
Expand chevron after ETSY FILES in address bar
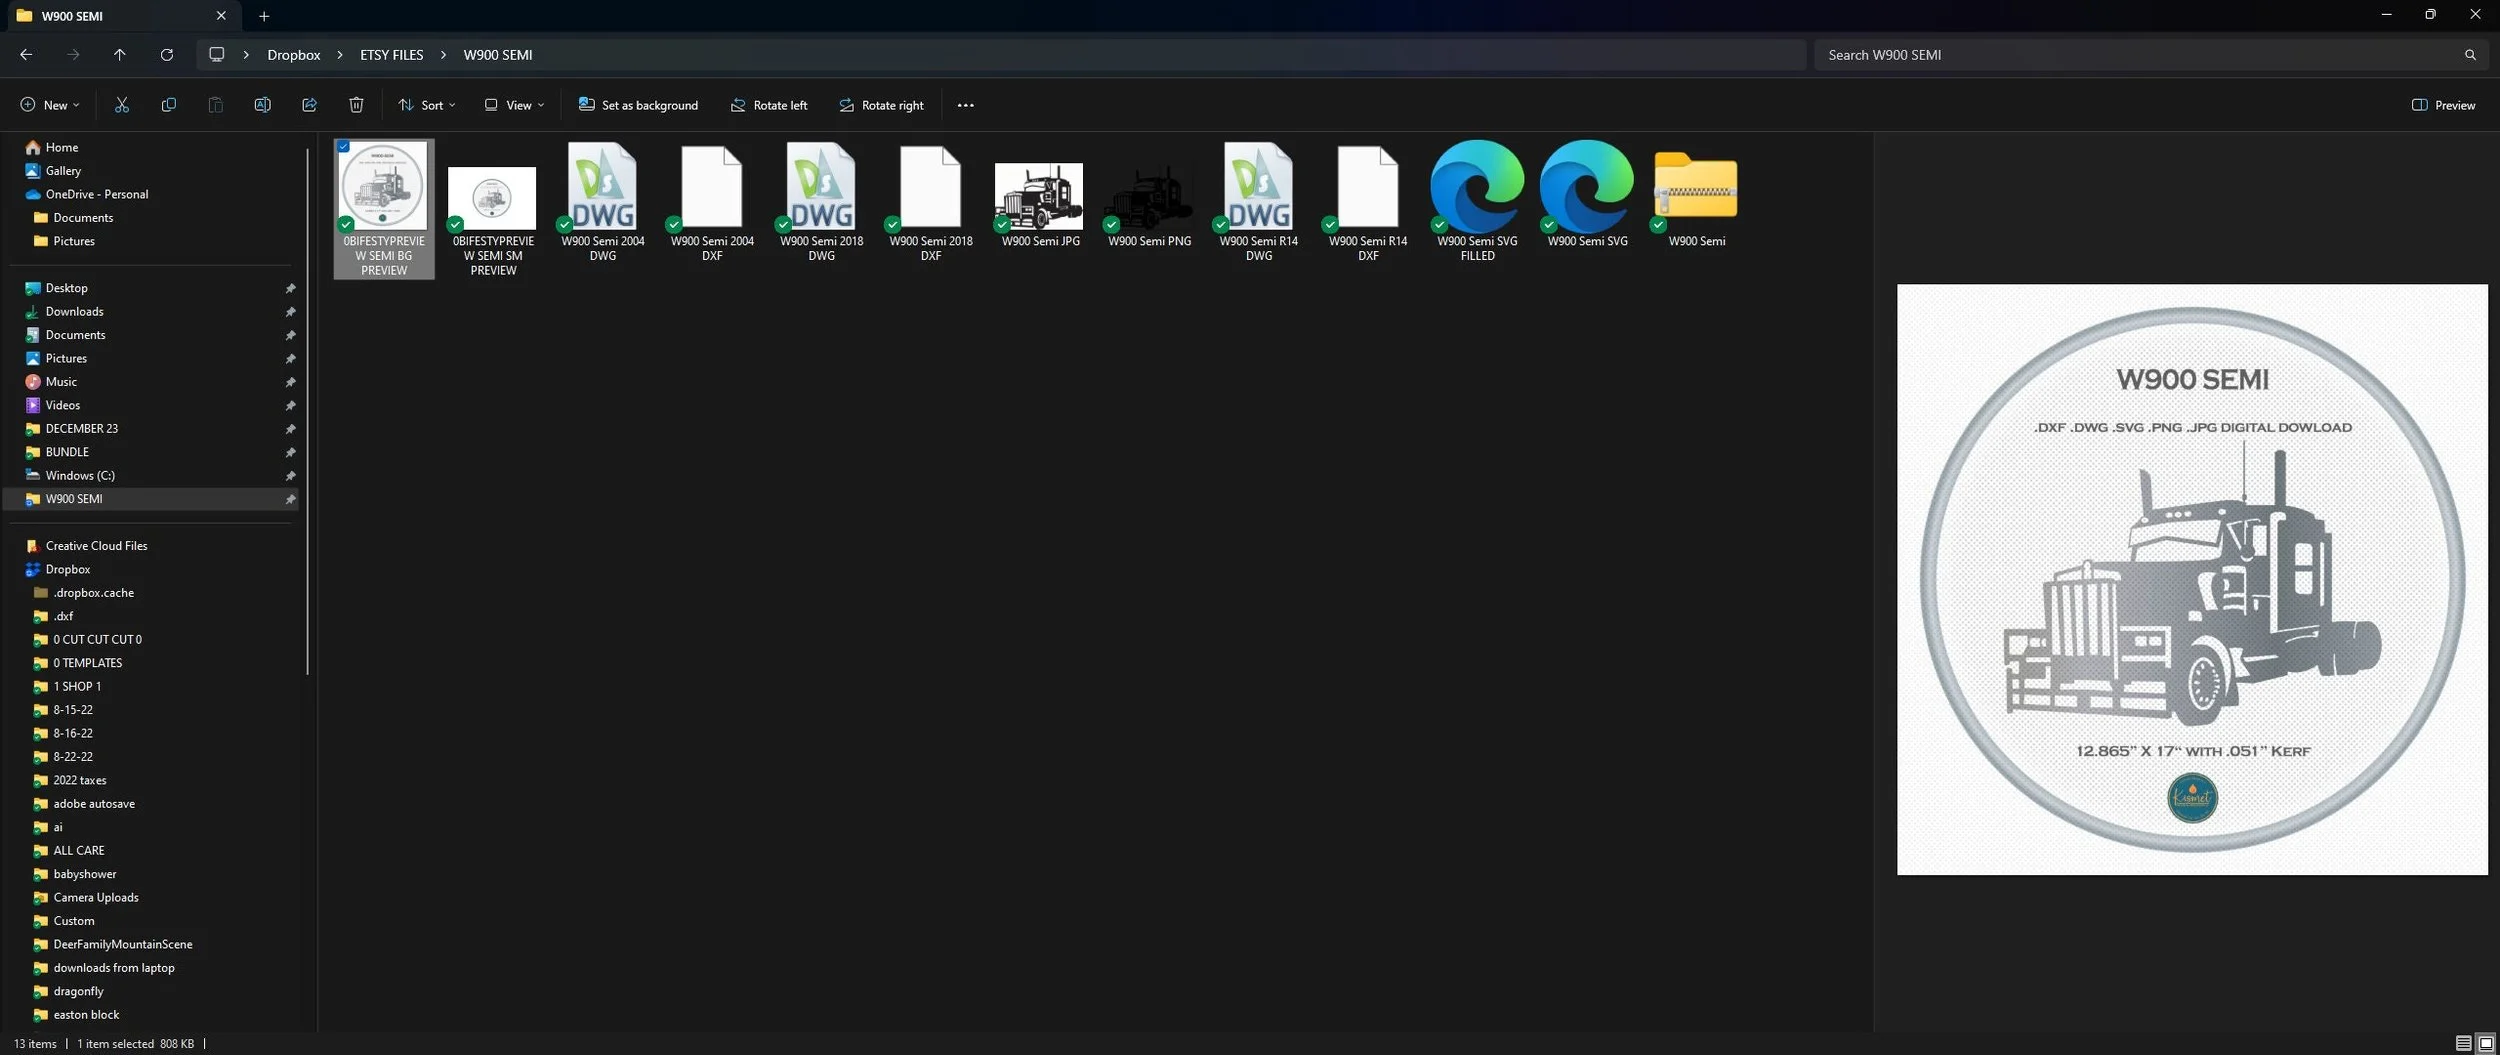pyautogui.click(x=443, y=55)
